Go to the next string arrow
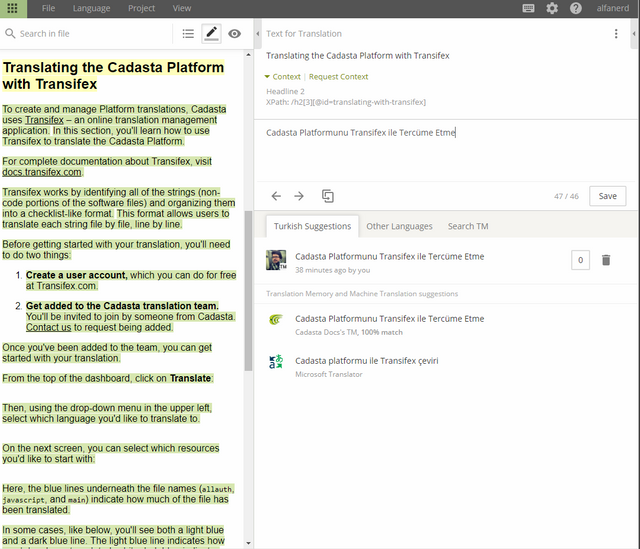Image resolution: width=640 pixels, height=549 pixels. [x=299, y=196]
